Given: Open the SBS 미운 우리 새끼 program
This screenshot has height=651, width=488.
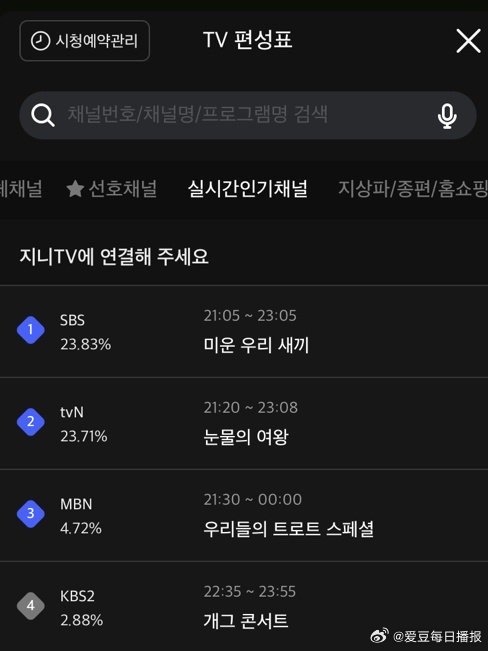Looking at the screenshot, I should (244, 332).
